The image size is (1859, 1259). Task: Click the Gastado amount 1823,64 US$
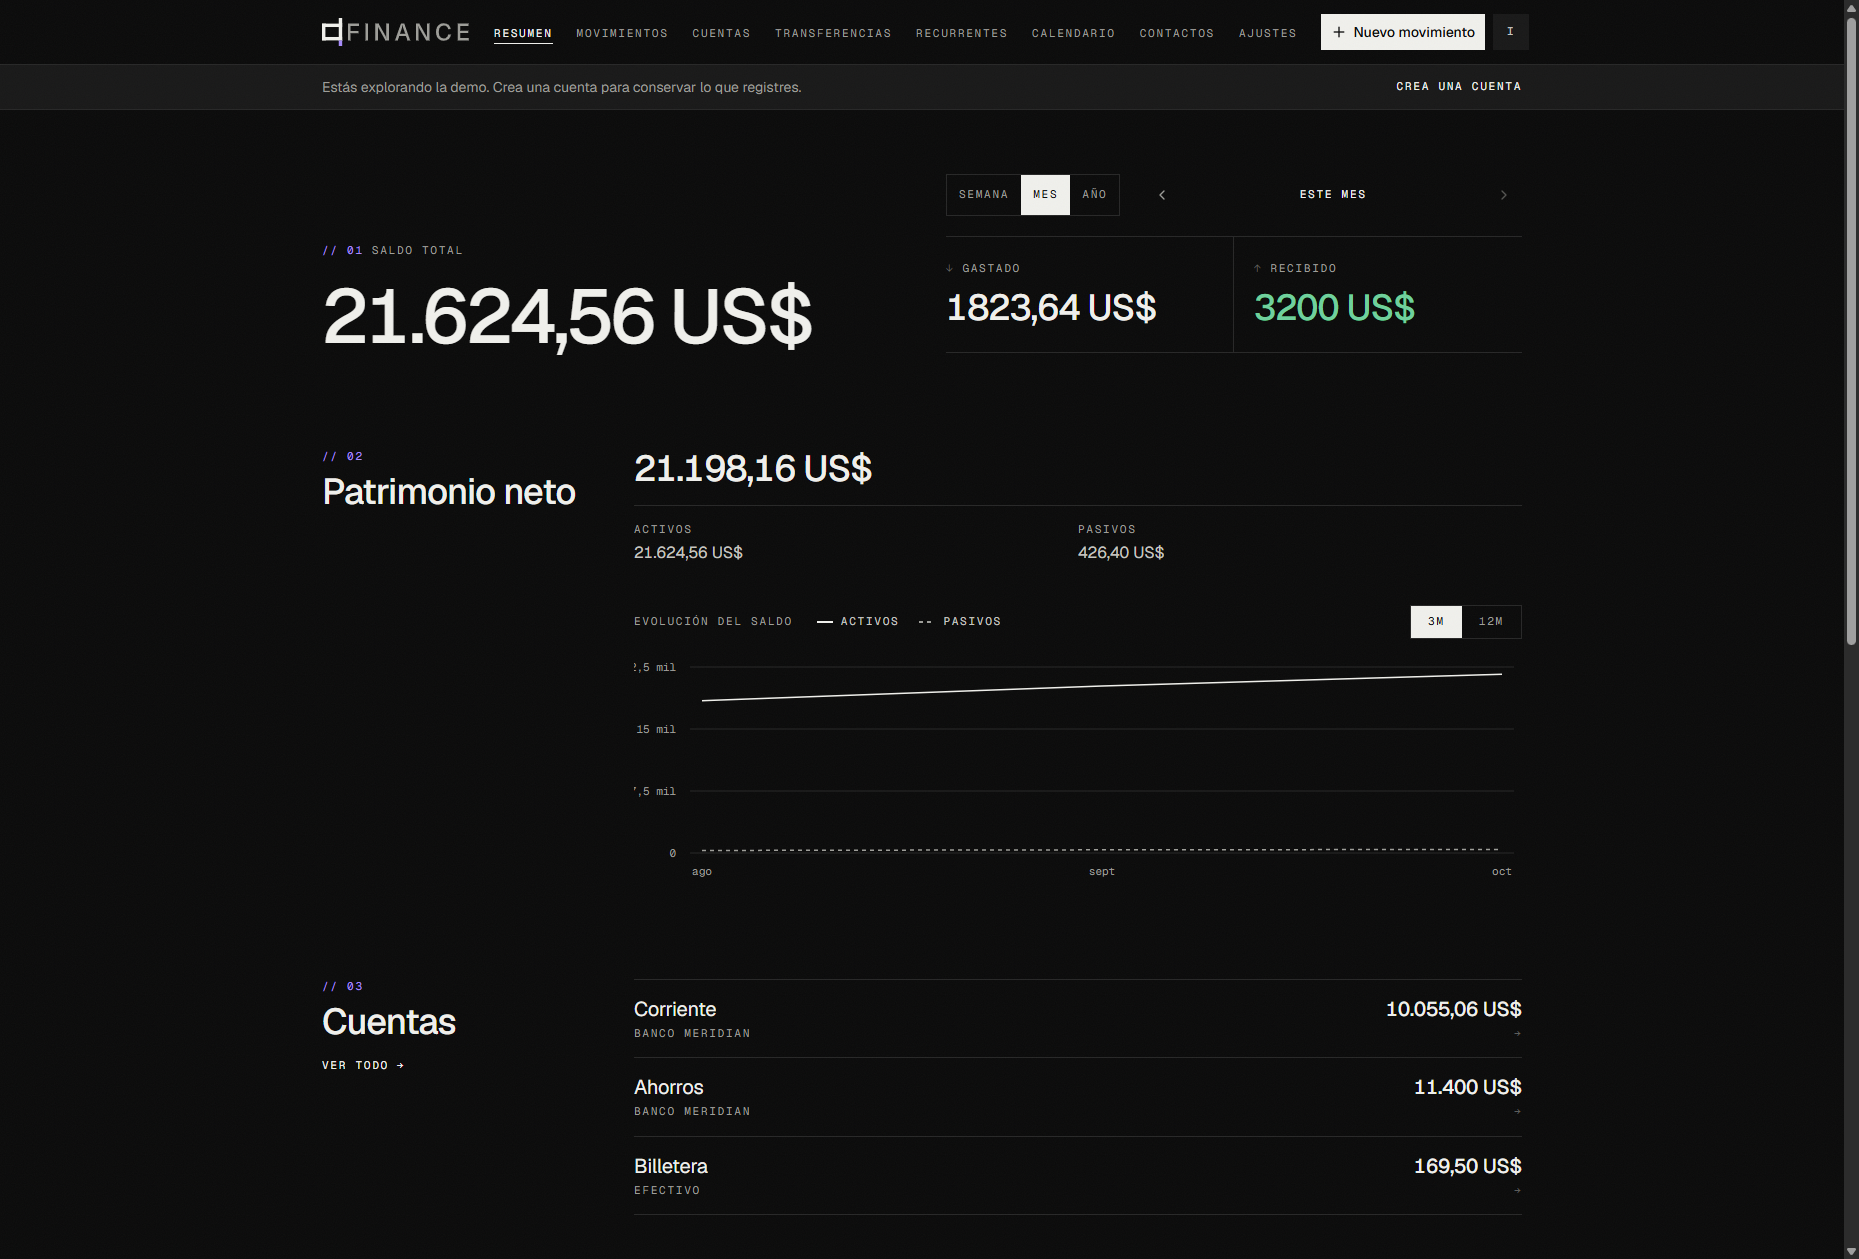point(1051,308)
